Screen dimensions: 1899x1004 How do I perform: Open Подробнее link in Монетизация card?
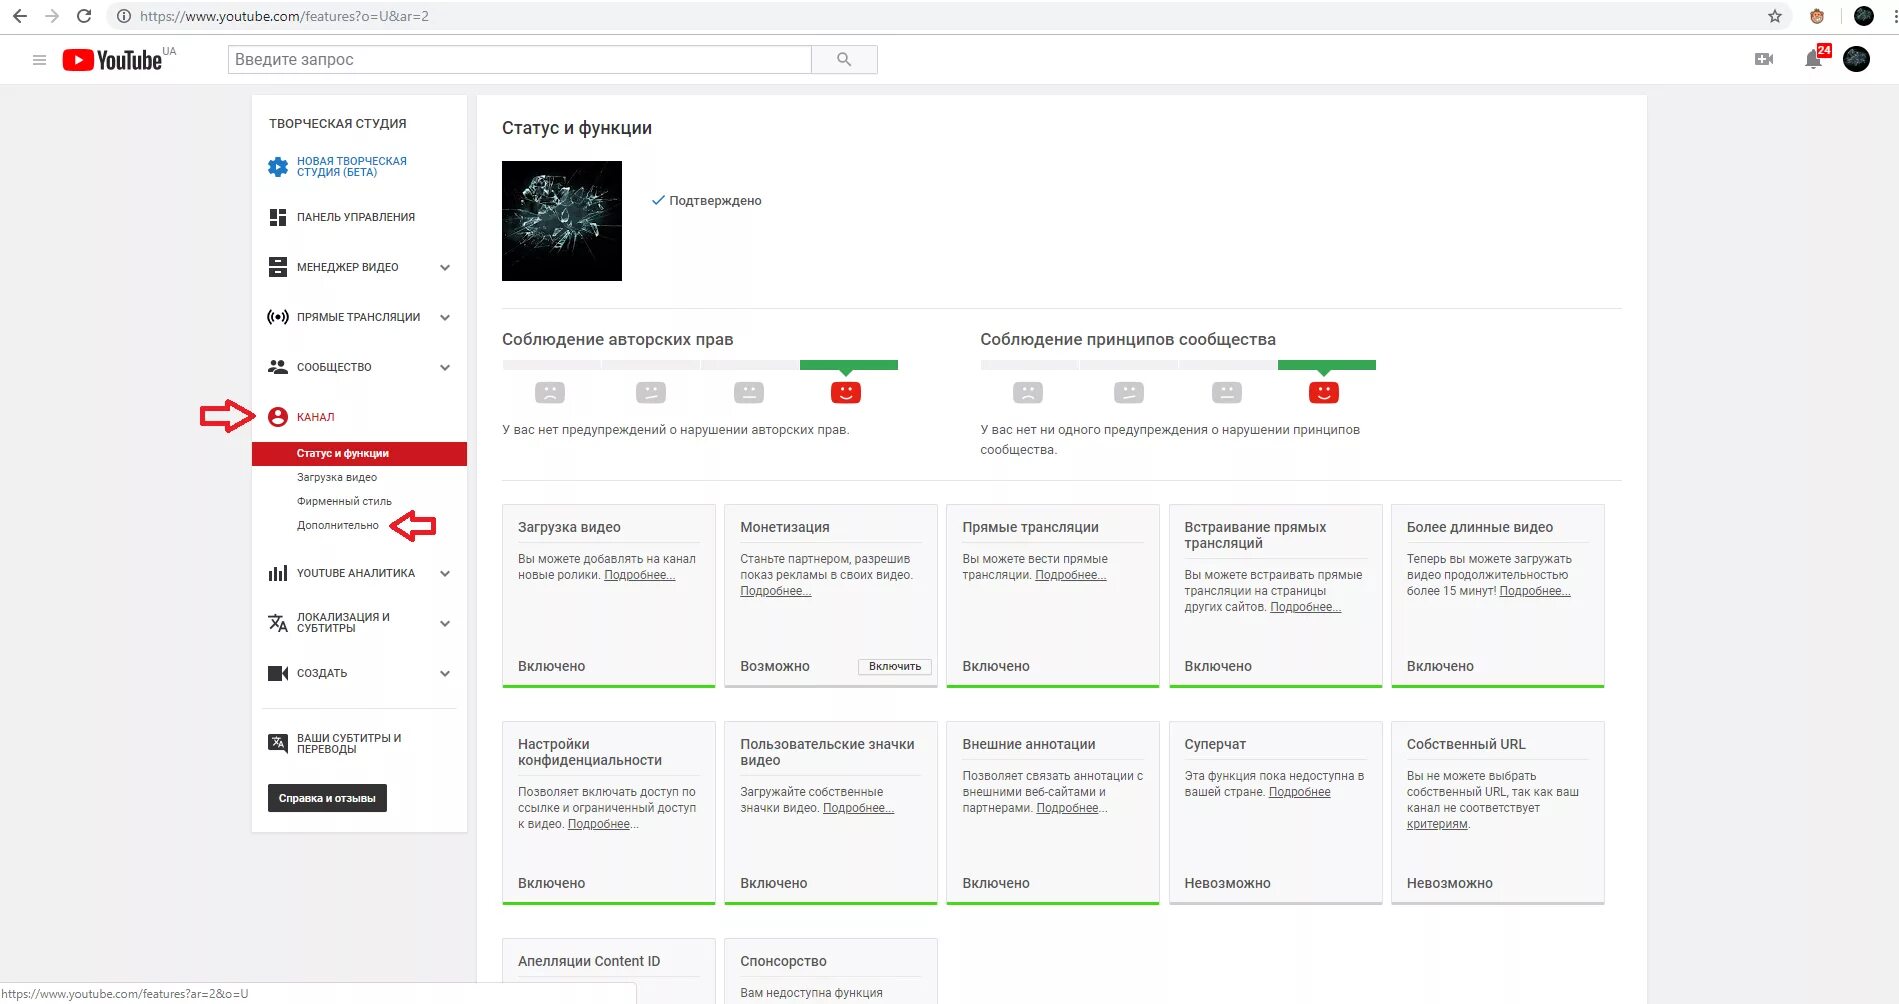[776, 591]
